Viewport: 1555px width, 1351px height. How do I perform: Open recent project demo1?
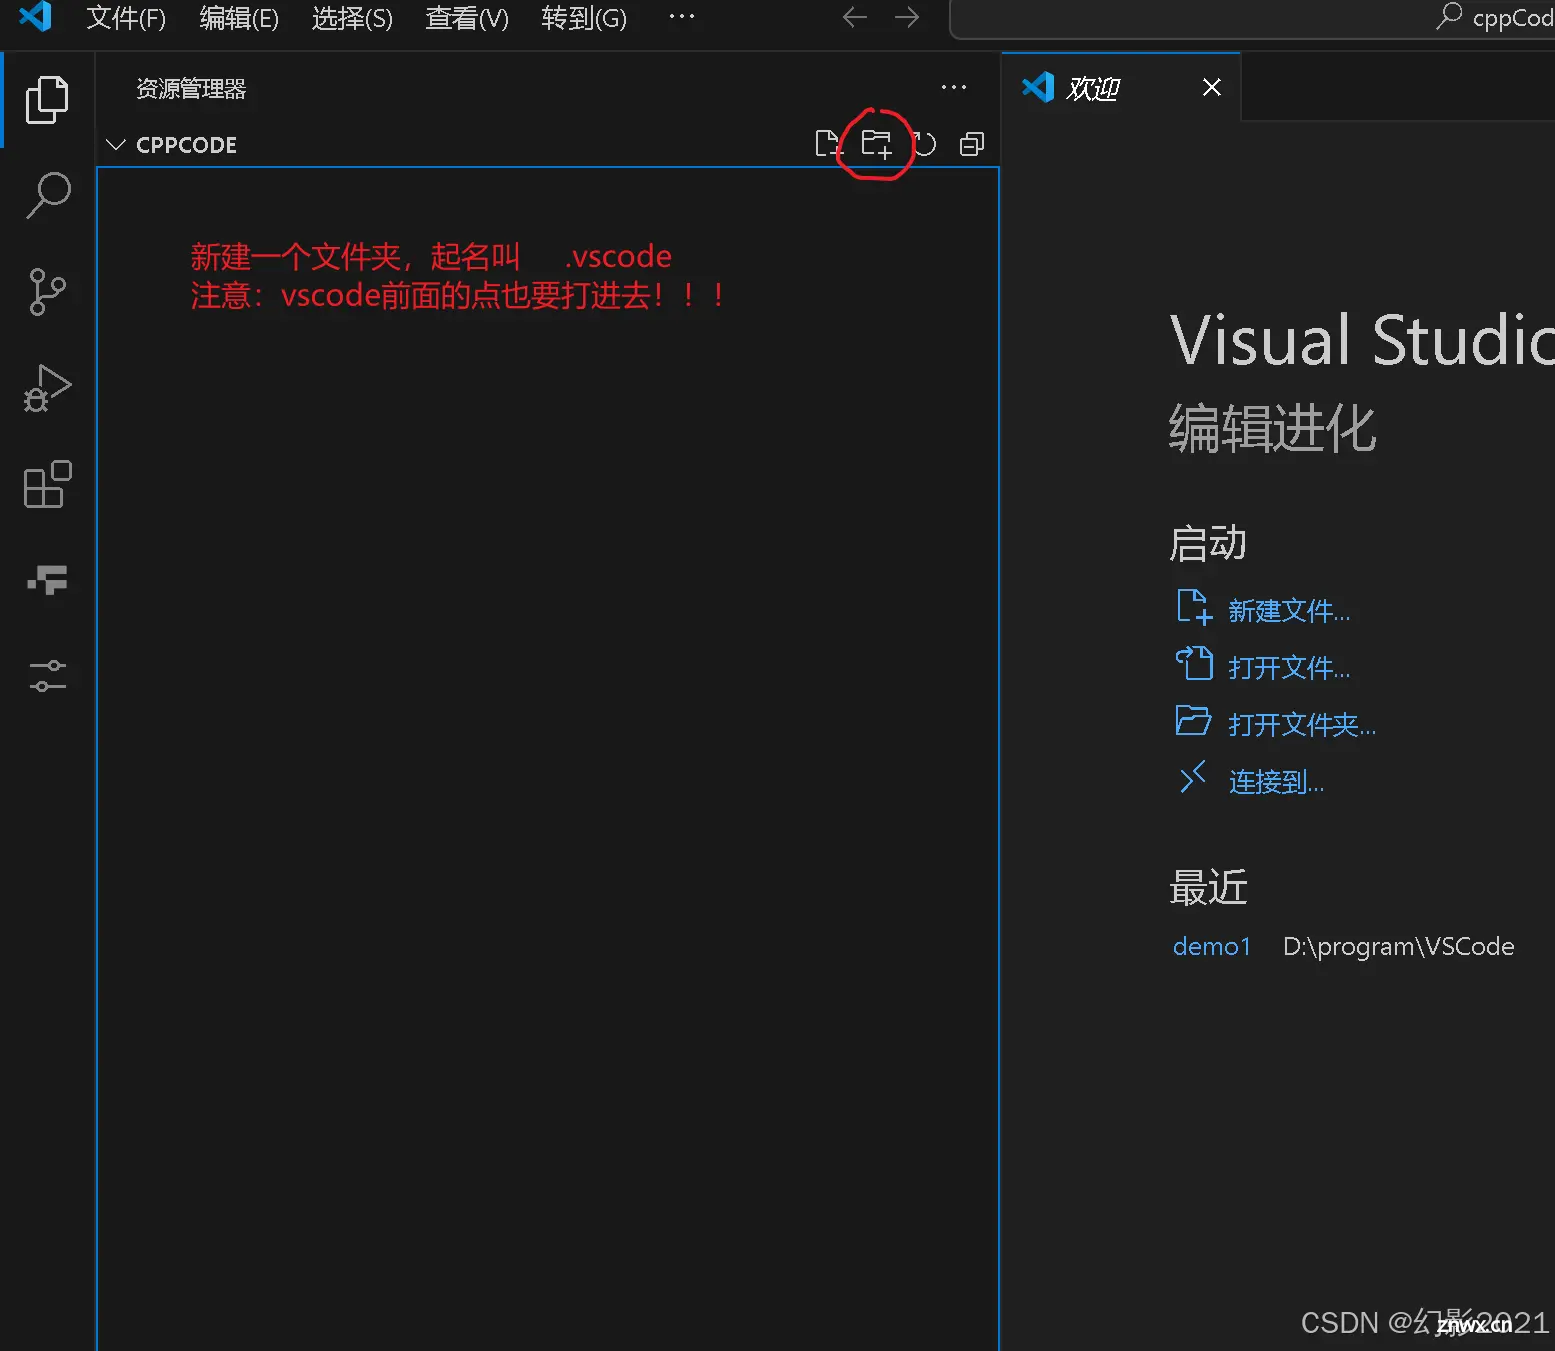pyautogui.click(x=1212, y=947)
